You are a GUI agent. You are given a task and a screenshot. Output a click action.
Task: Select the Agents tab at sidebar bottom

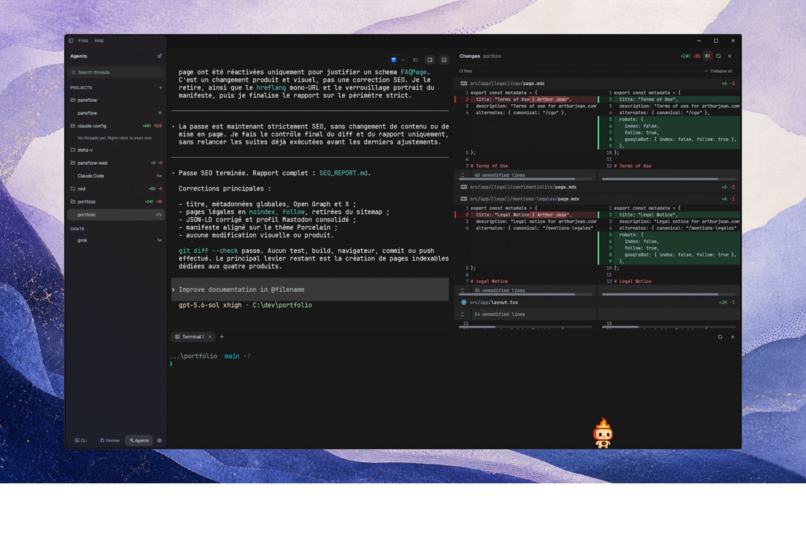click(x=139, y=440)
